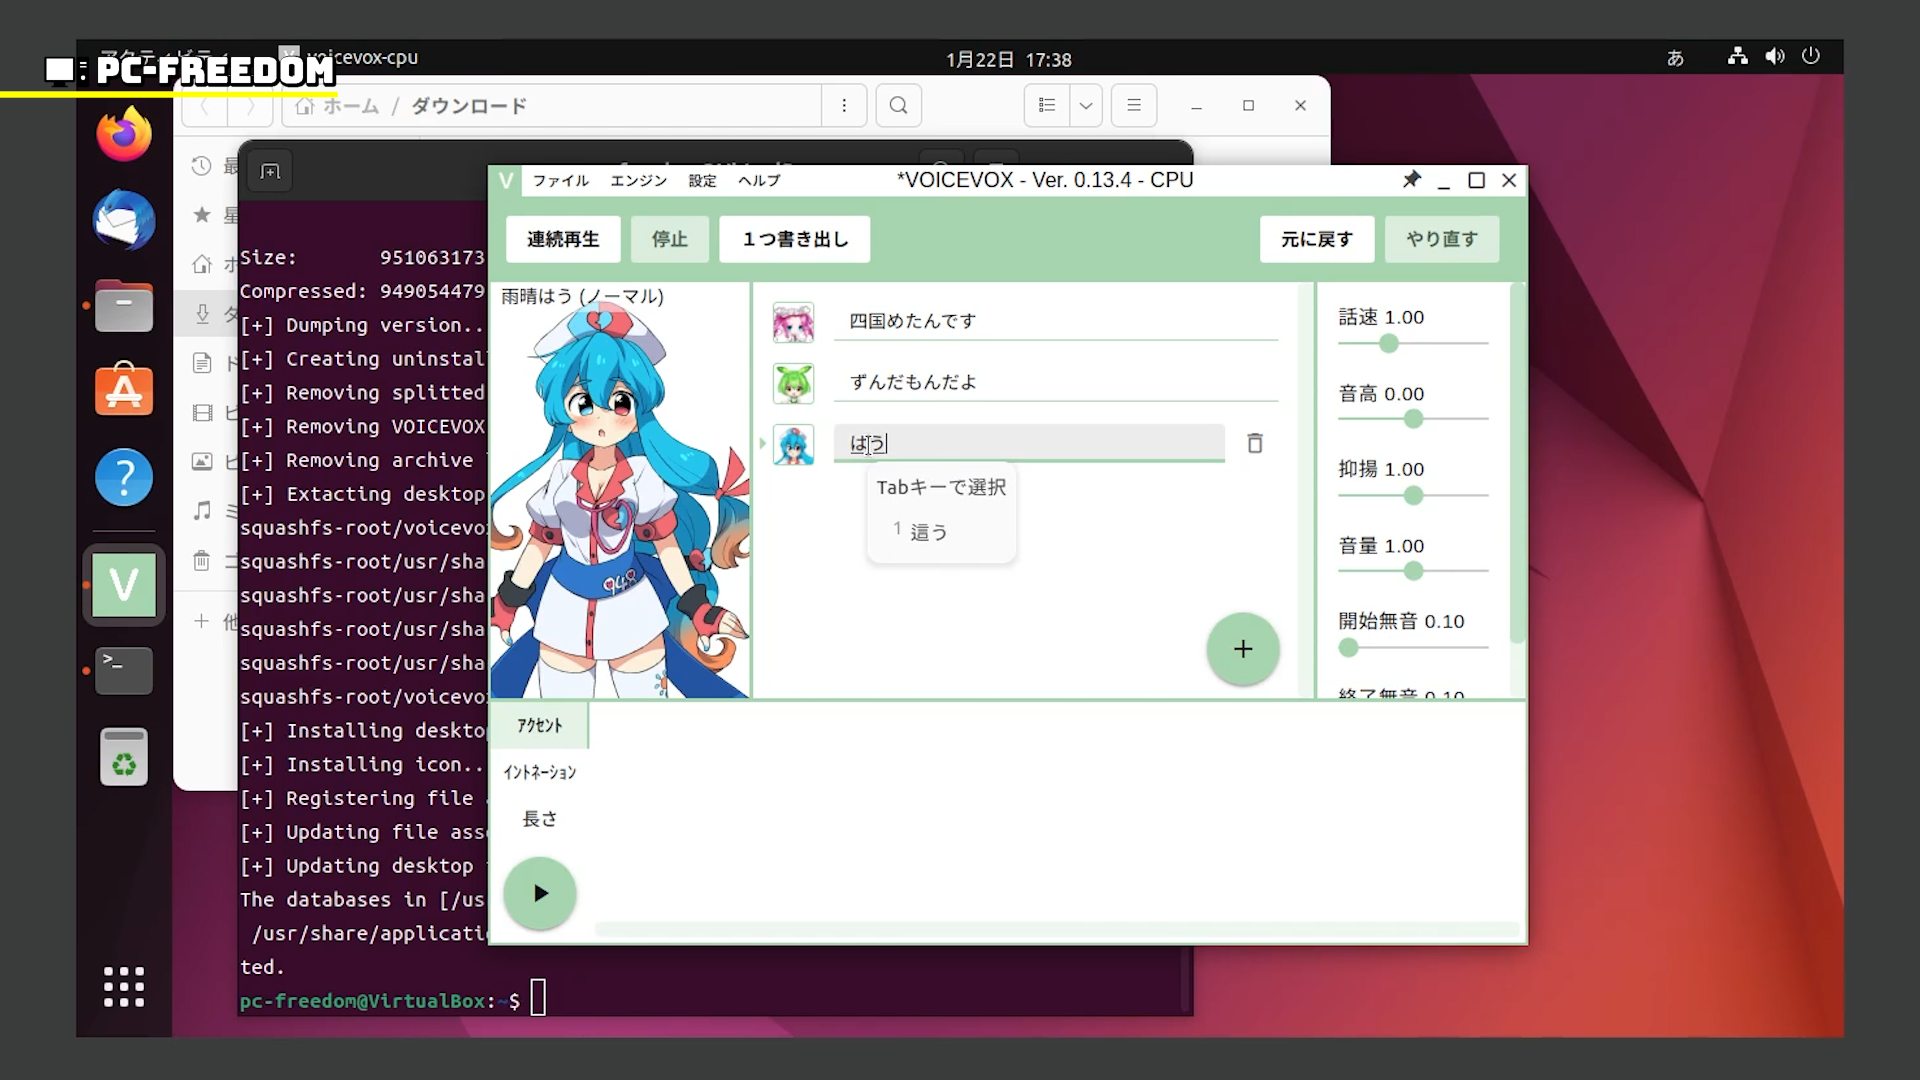Viewport: 1920px width, 1080px height.
Task: Click the pin window icon in VOICEVOX
Action: [x=1411, y=180]
